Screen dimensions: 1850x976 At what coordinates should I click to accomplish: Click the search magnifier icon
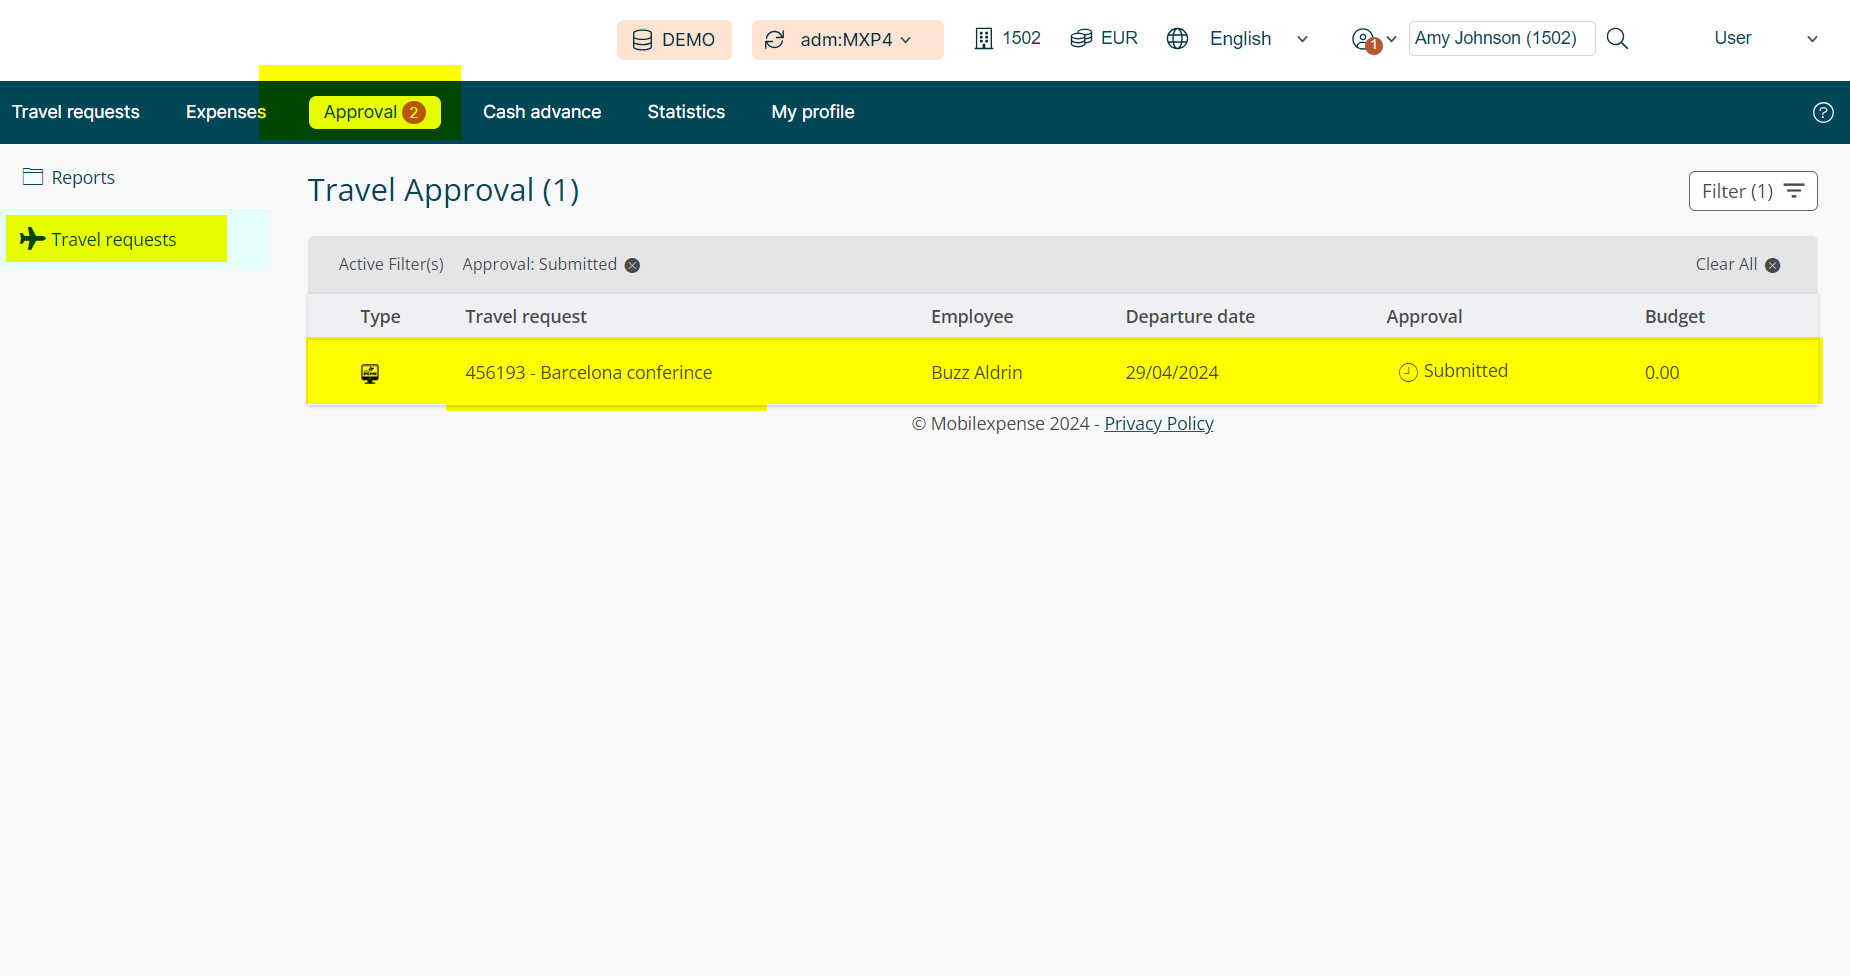(x=1617, y=39)
